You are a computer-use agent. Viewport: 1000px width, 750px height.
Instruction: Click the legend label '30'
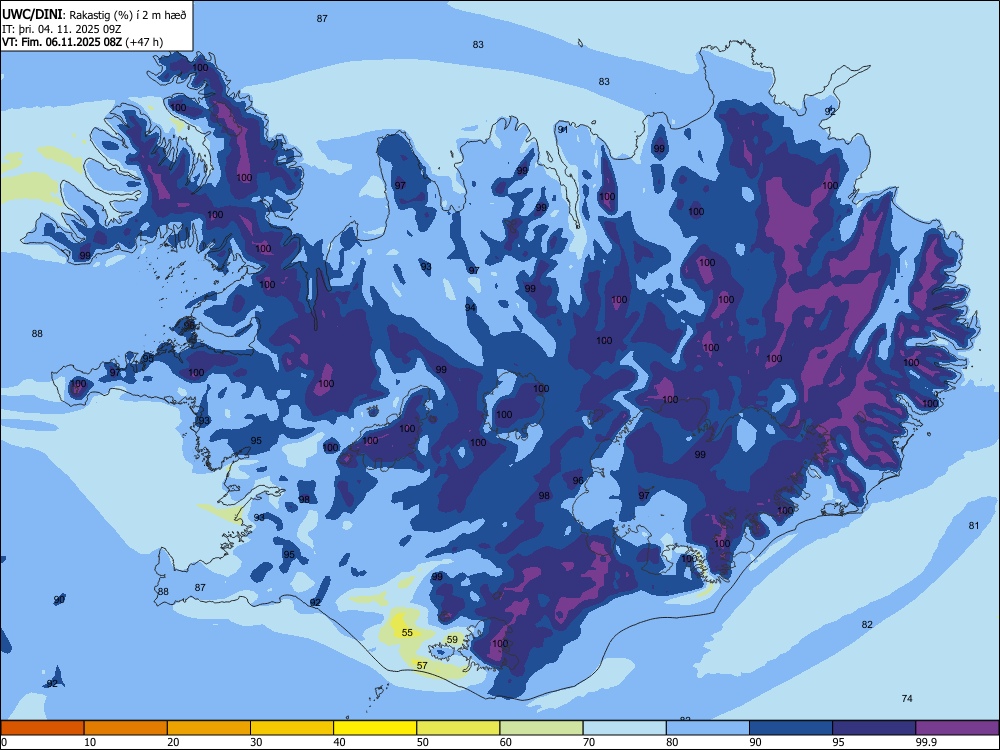coord(256,742)
